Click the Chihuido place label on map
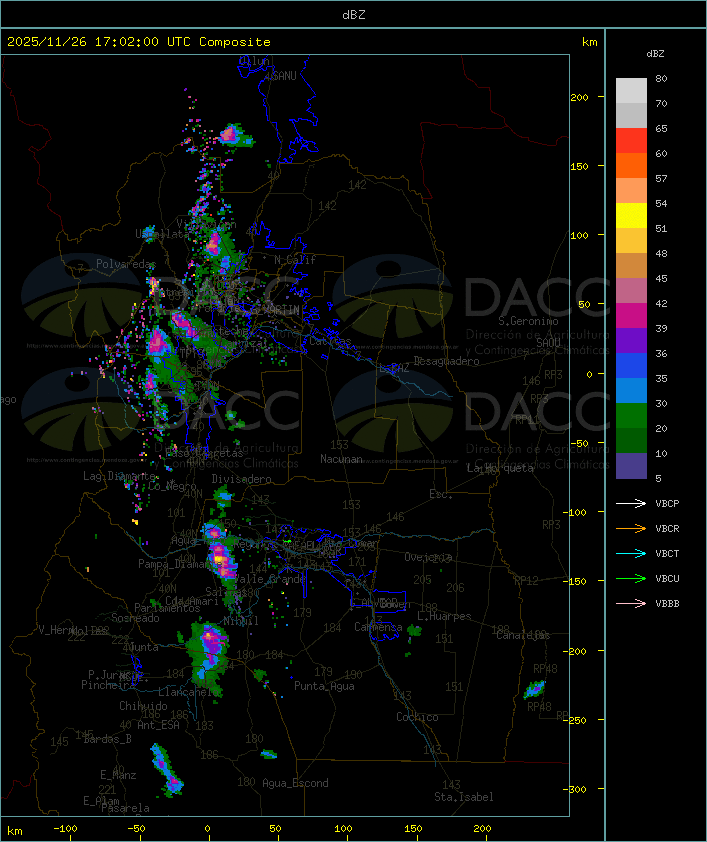 click(143, 706)
